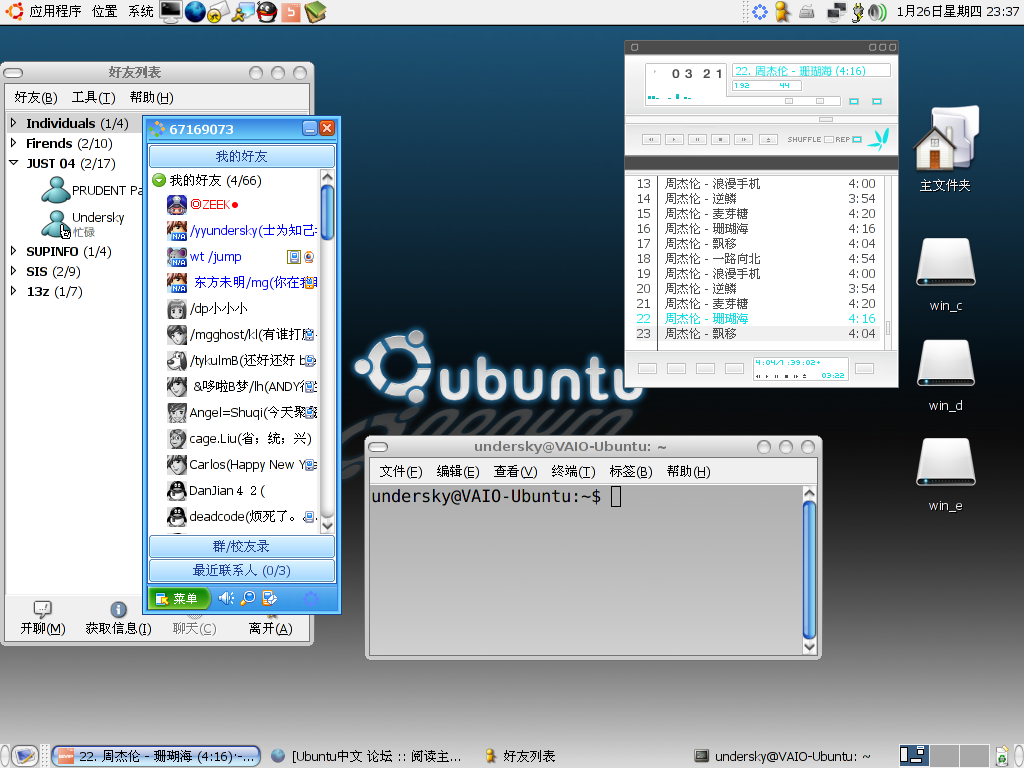
Task: Click 获取信息(I) button in buddy list
Action: click(x=118, y=618)
